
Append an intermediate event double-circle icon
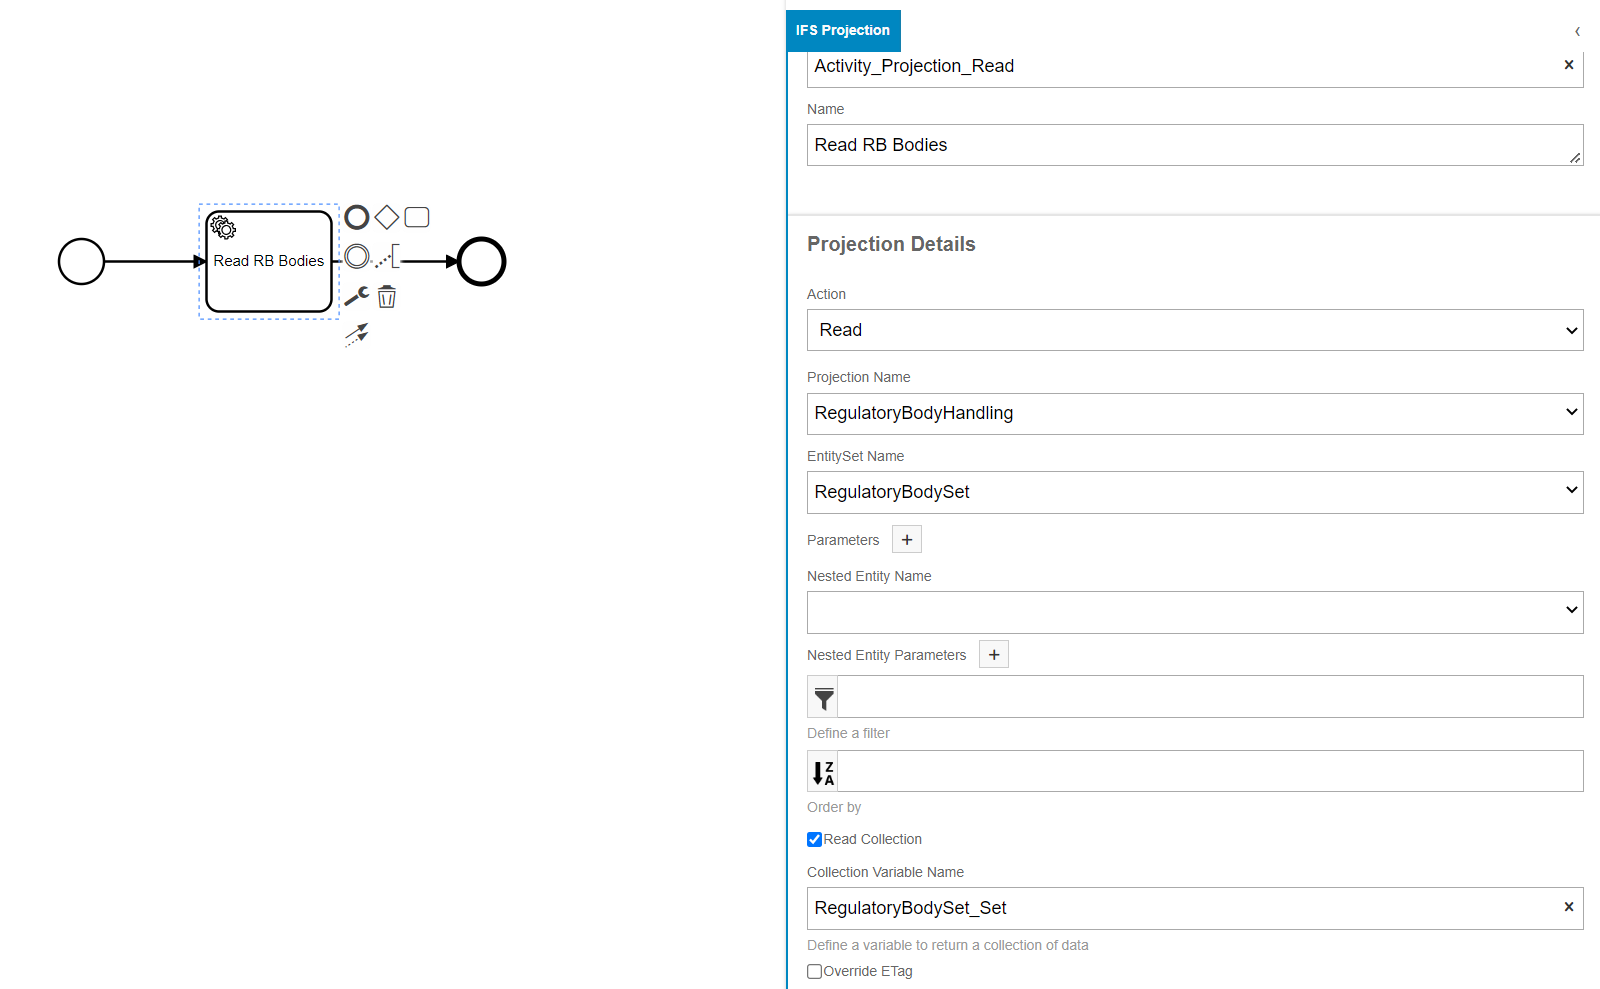click(357, 257)
